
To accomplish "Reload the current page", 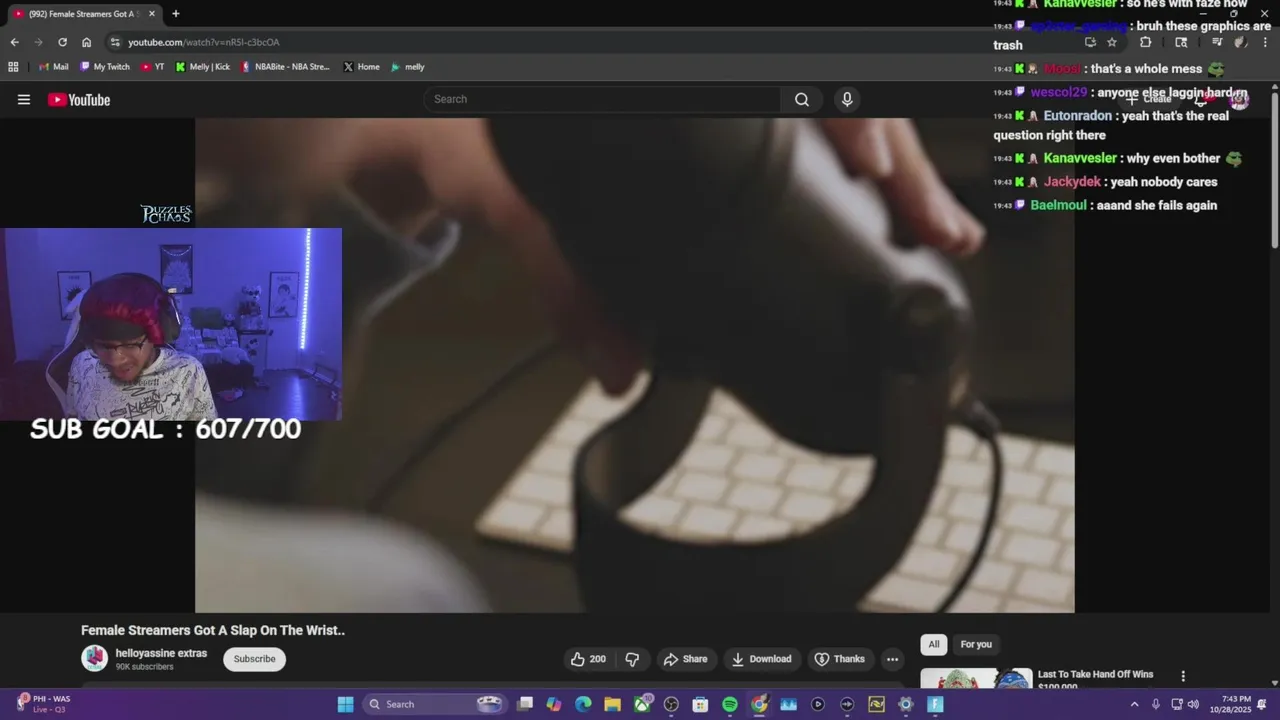I will click(62, 42).
